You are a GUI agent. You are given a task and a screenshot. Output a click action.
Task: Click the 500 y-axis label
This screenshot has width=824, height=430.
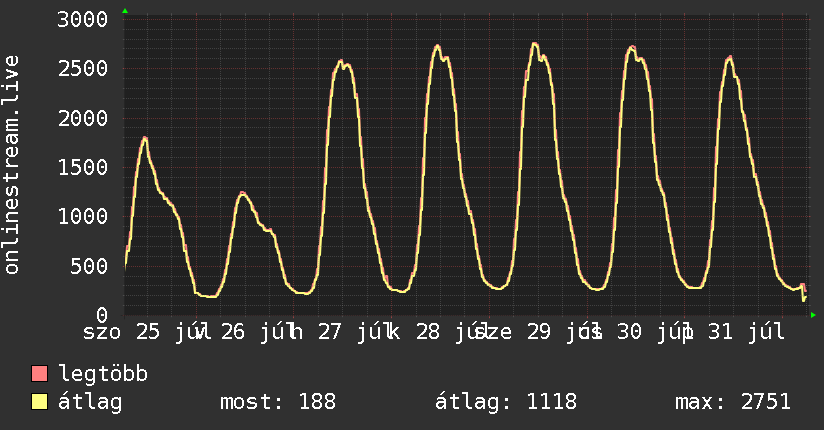click(x=89, y=266)
